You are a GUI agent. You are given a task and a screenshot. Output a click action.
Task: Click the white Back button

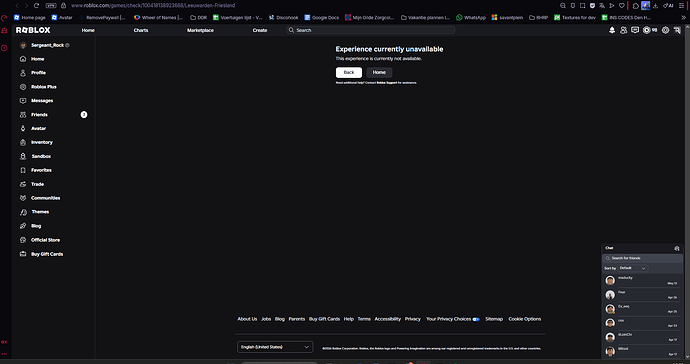(x=349, y=72)
